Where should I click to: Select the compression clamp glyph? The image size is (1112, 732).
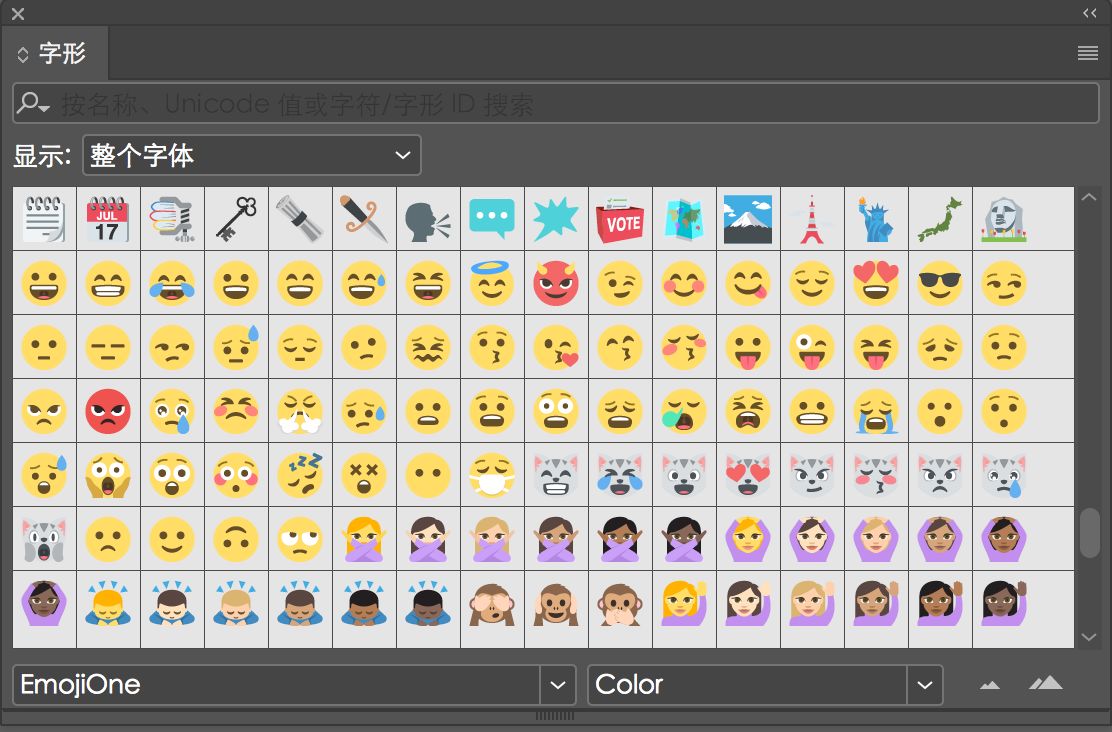172,218
